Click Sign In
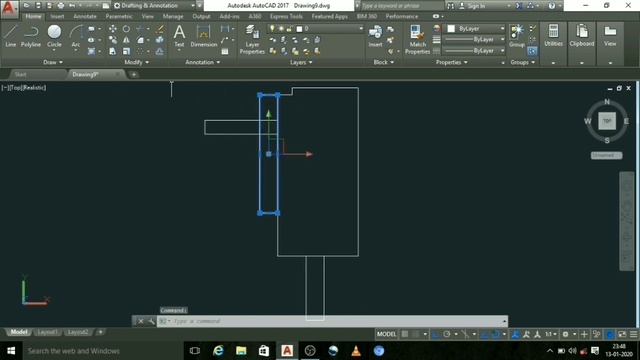The height and width of the screenshot is (360, 640). click(x=476, y=6)
